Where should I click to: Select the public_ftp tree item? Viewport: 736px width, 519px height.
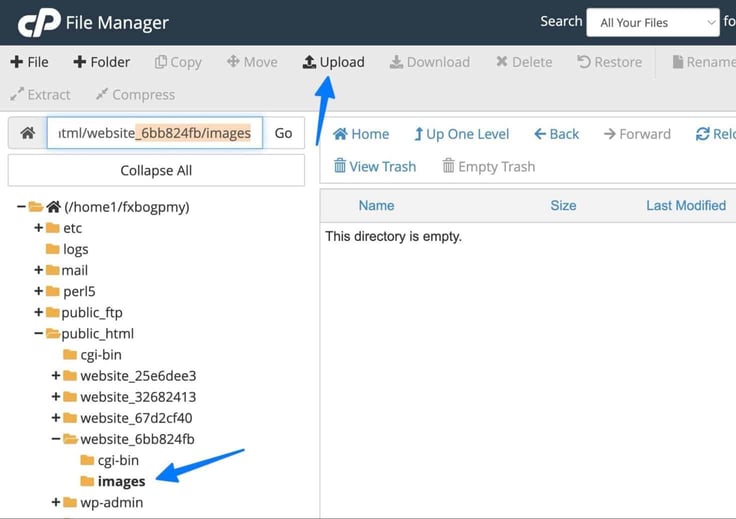tap(92, 313)
